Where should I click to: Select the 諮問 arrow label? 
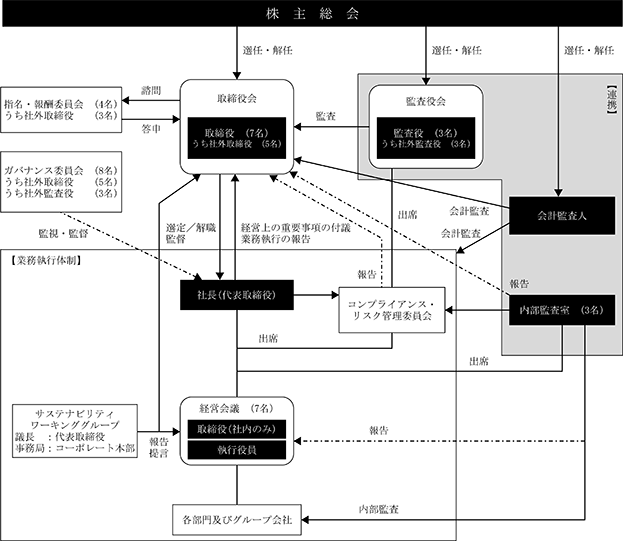point(151,91)
